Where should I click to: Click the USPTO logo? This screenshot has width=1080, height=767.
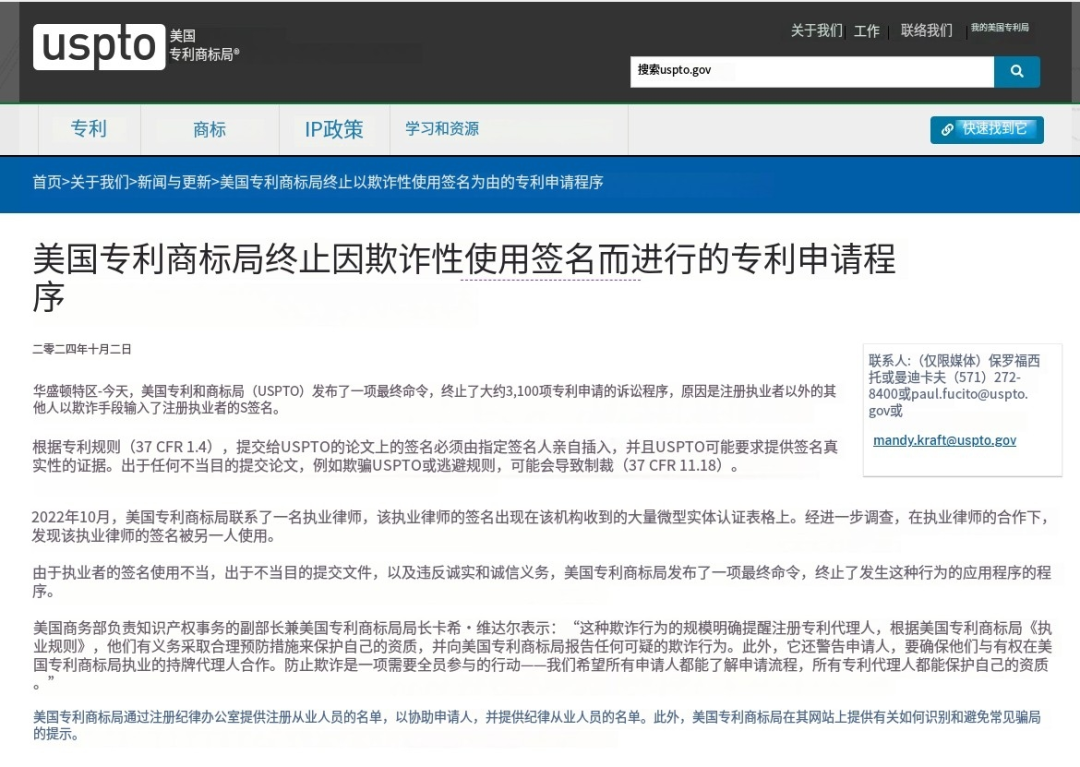[99, 46]
